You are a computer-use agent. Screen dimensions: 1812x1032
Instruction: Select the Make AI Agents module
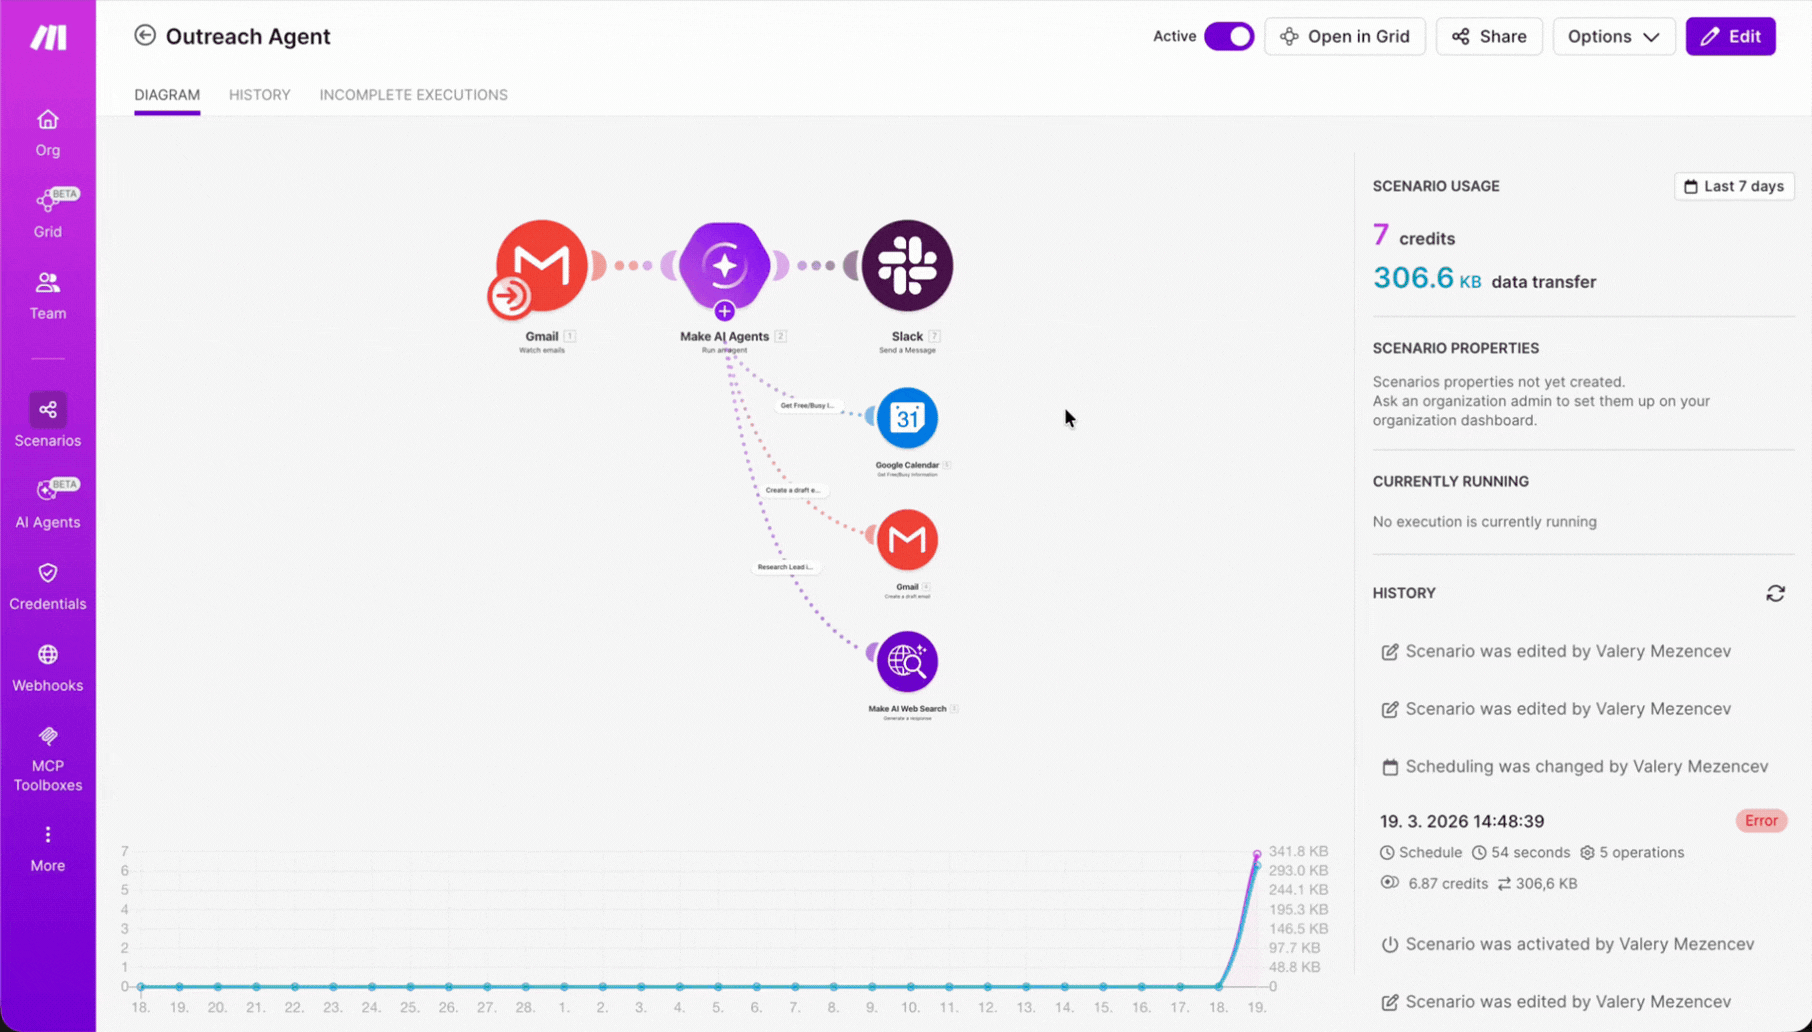(x=724, y=266)
